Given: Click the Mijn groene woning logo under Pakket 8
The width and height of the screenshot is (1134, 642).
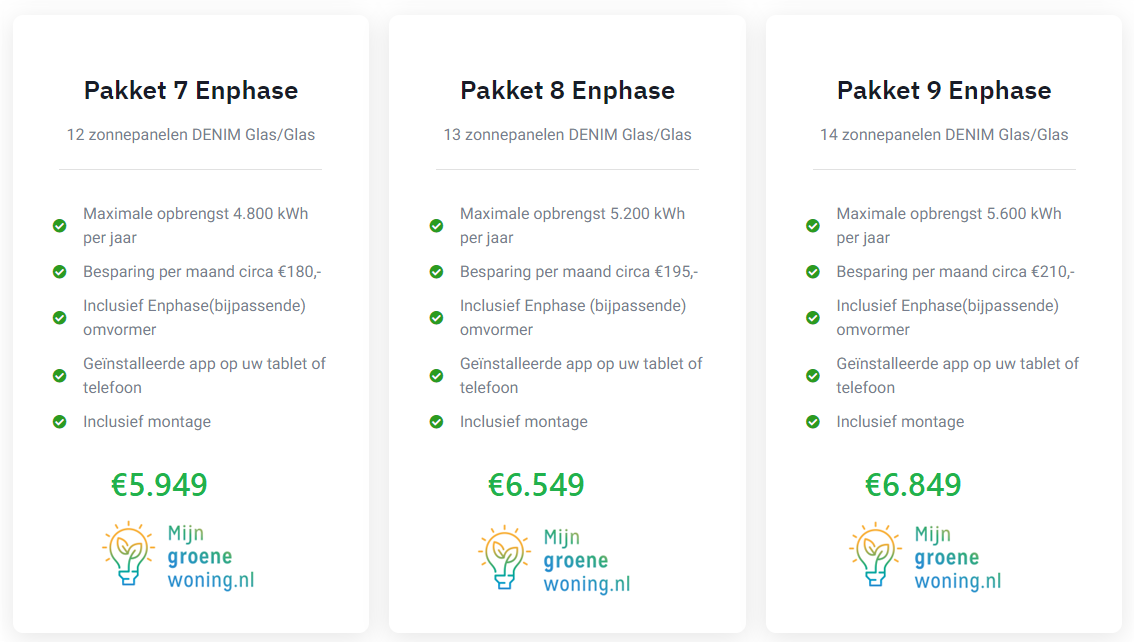Looking at the screenshot, I should click(x=554, y=558).
